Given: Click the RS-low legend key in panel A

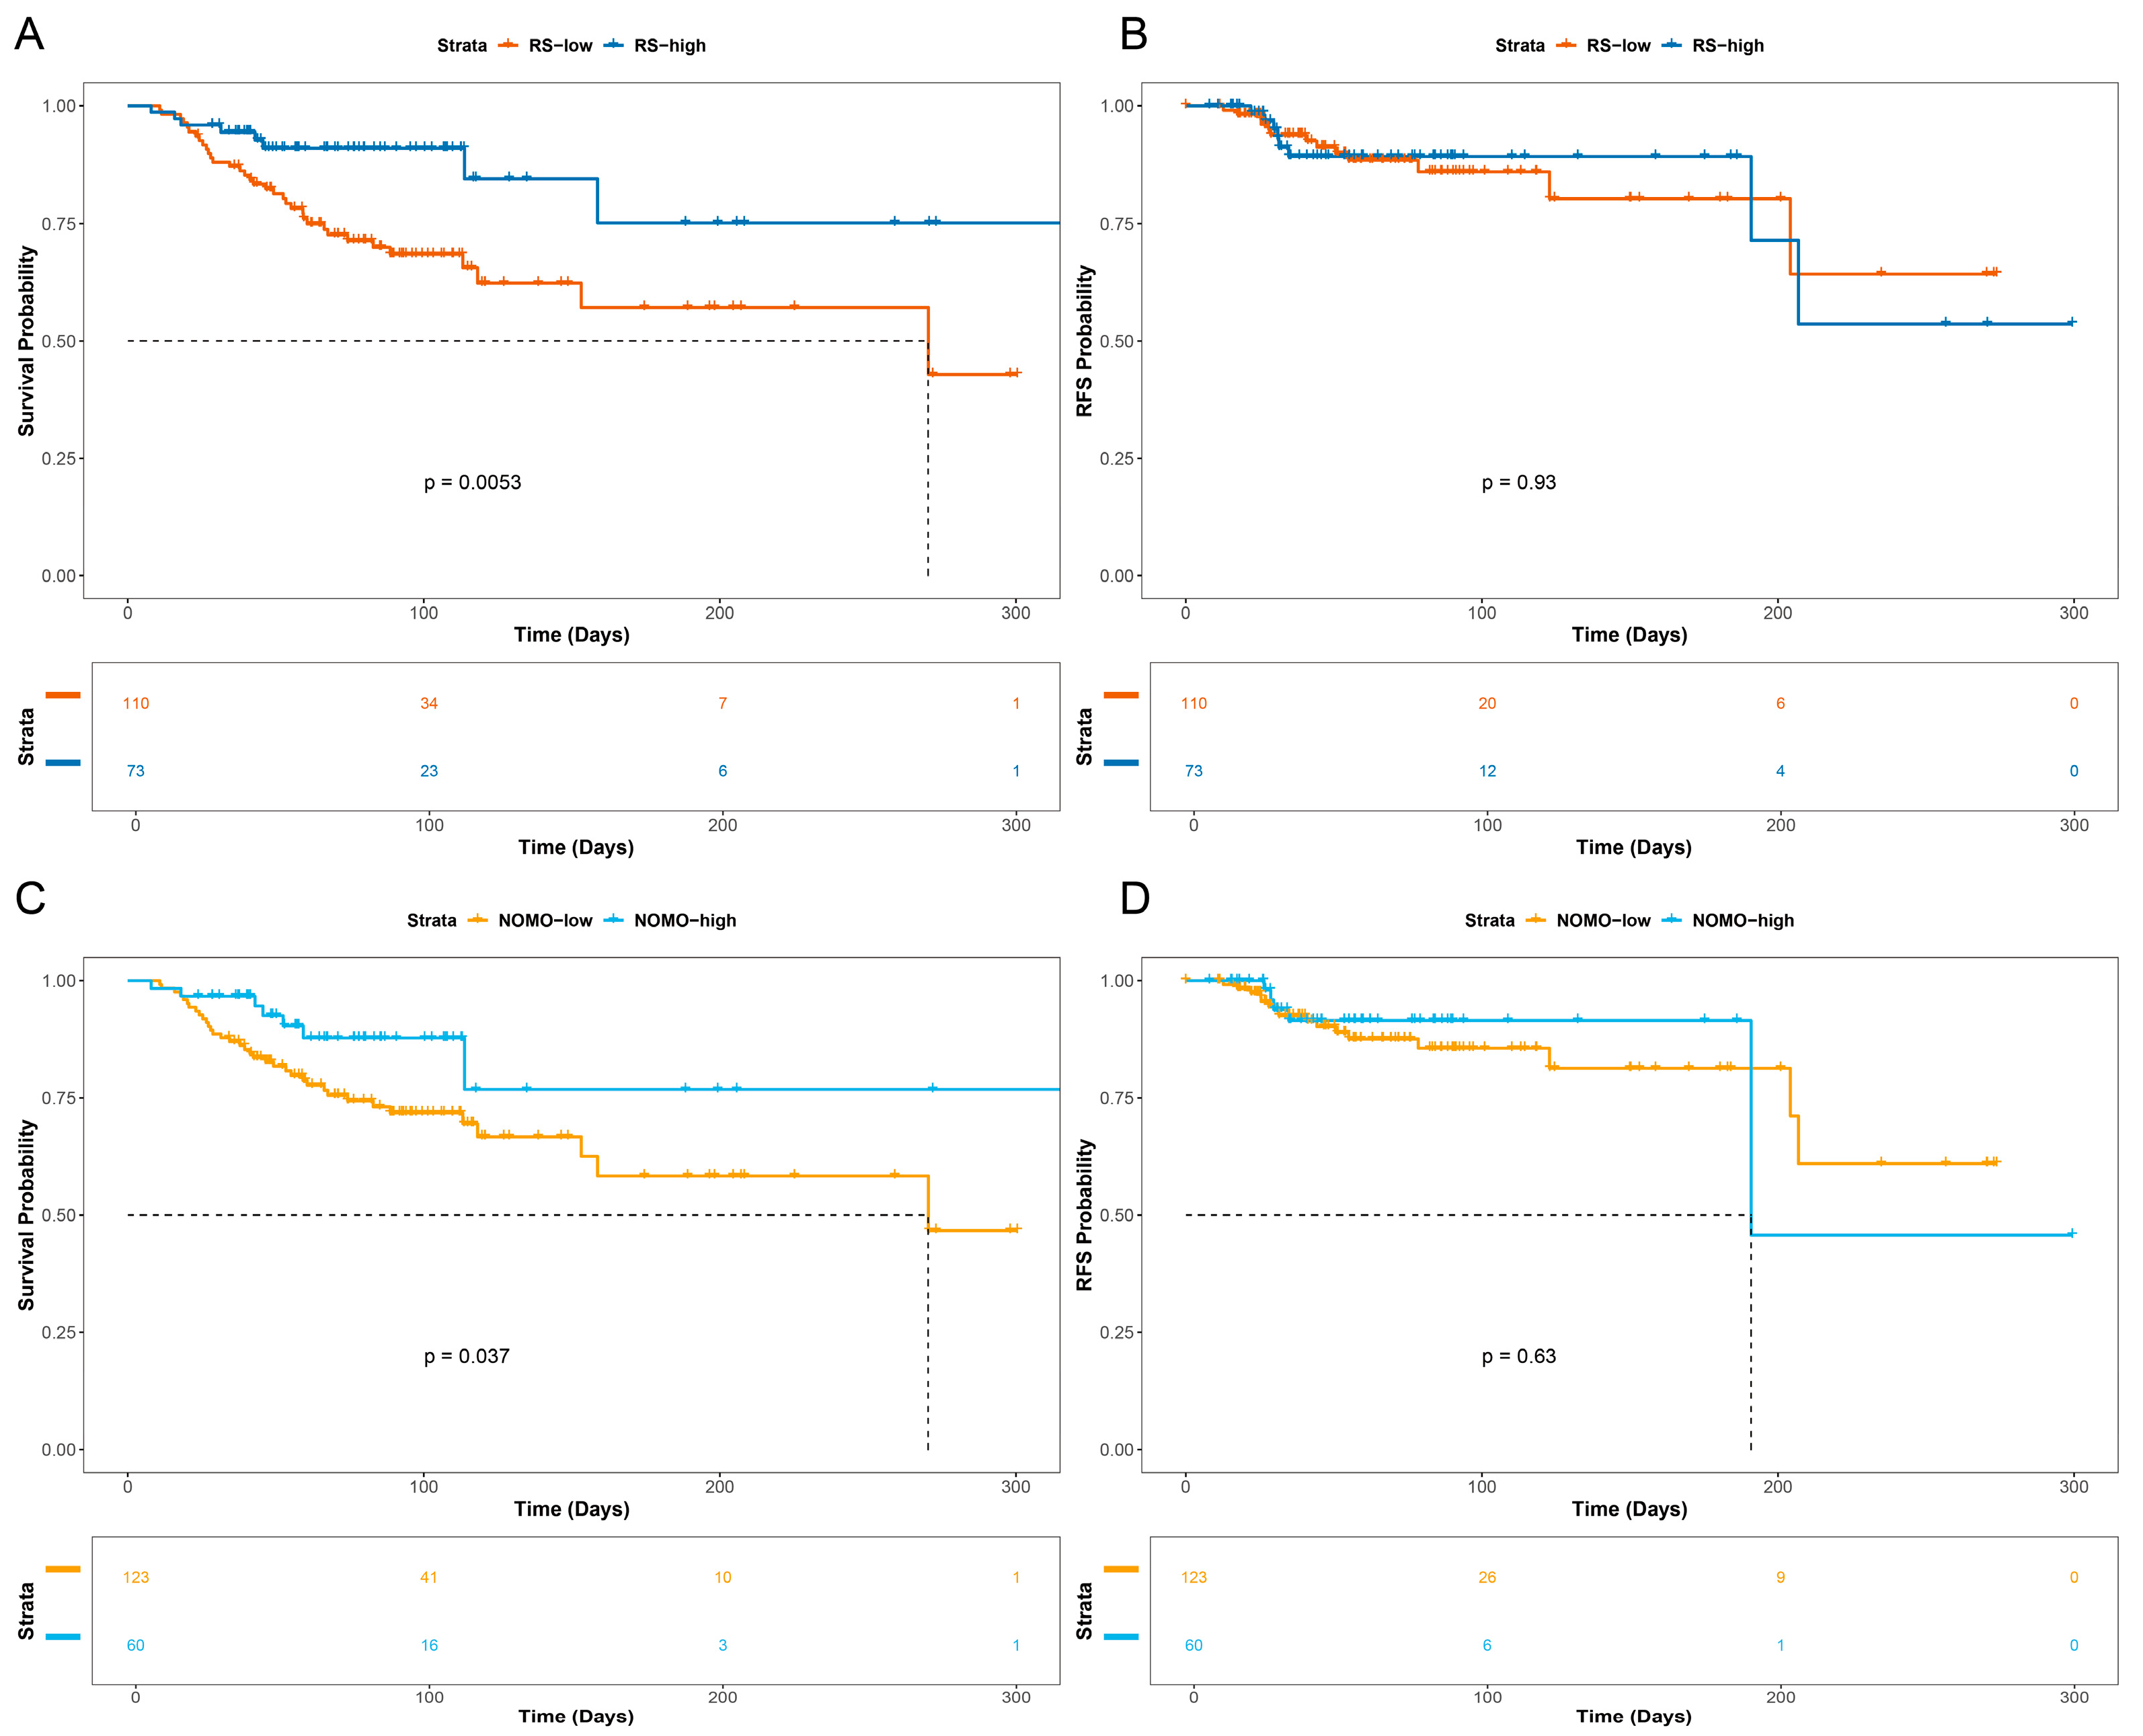Looking at the screenshot, I should 508,45.
